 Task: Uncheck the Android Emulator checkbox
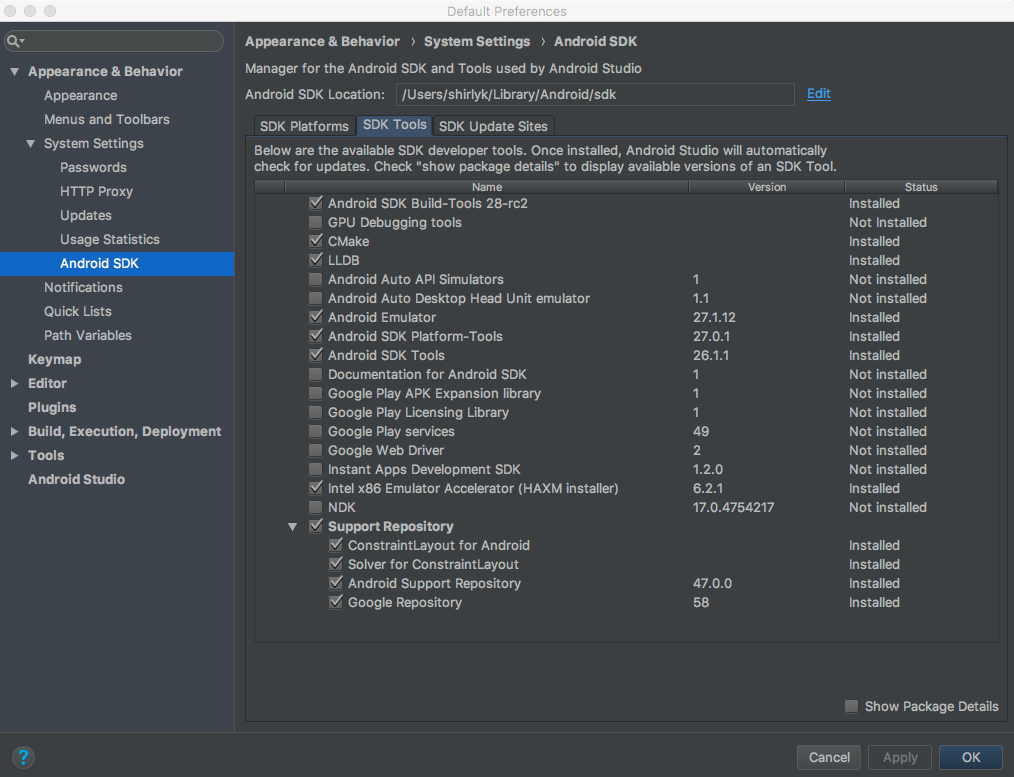click(316, 317)
